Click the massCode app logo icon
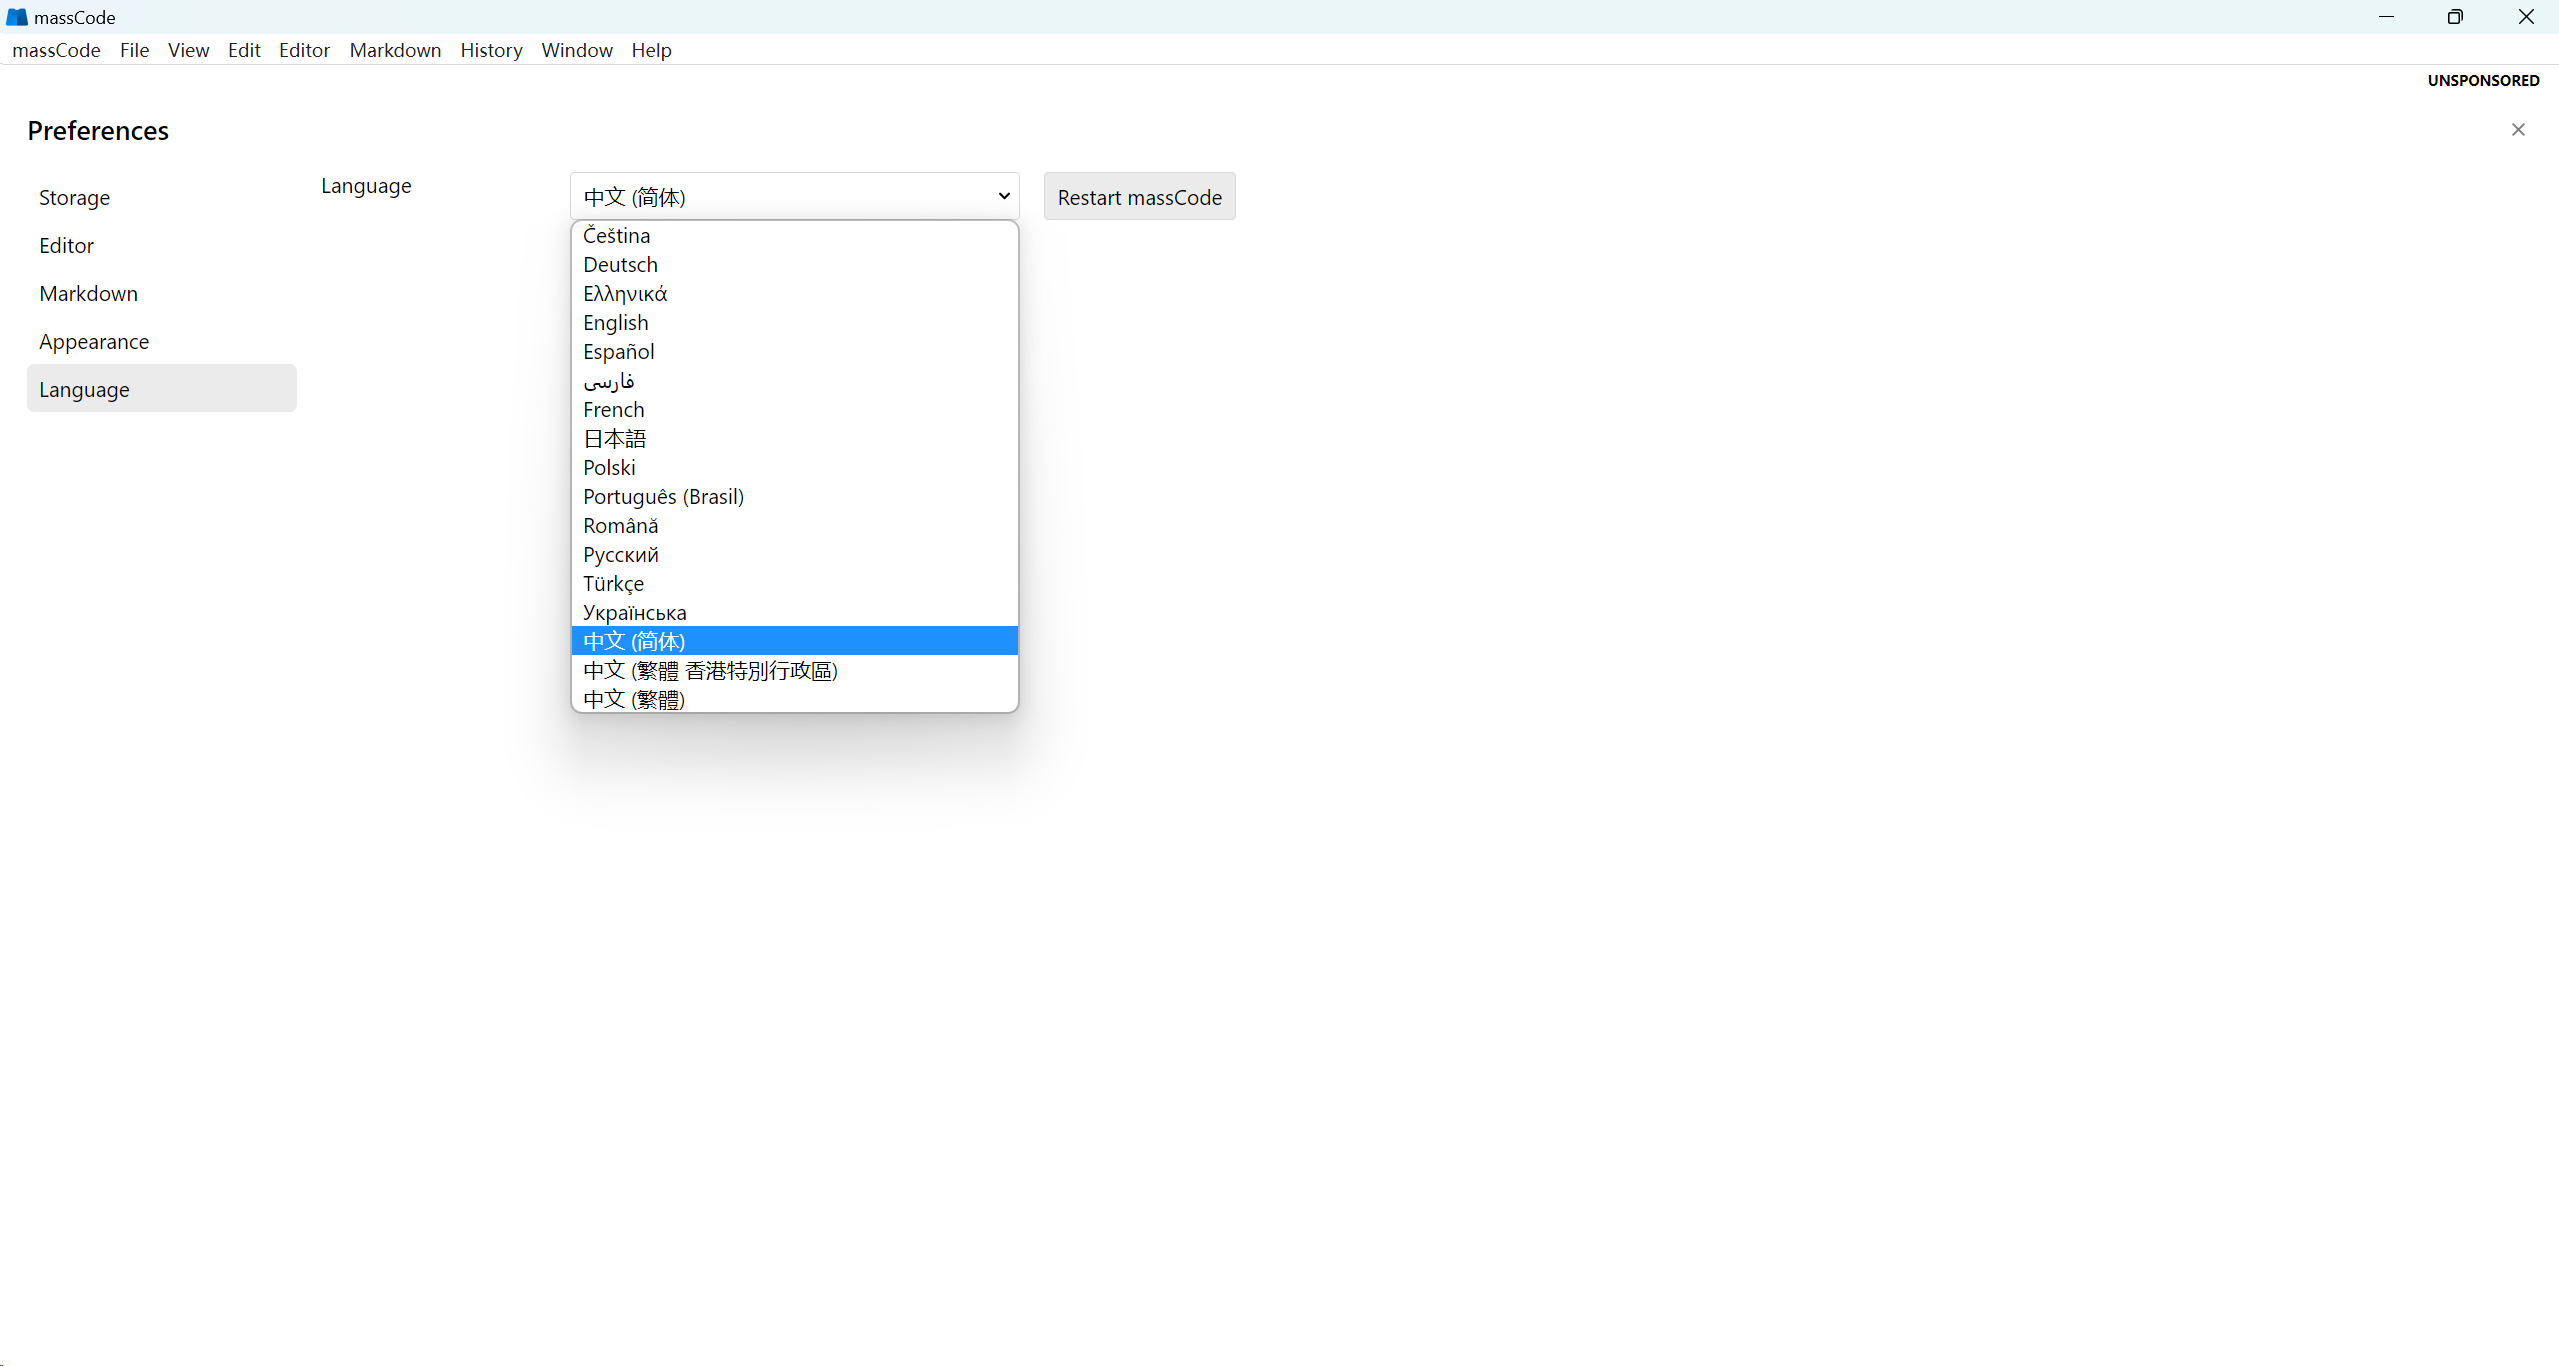The width and height of the screenshot is (2559, 1366). [16, 17]
